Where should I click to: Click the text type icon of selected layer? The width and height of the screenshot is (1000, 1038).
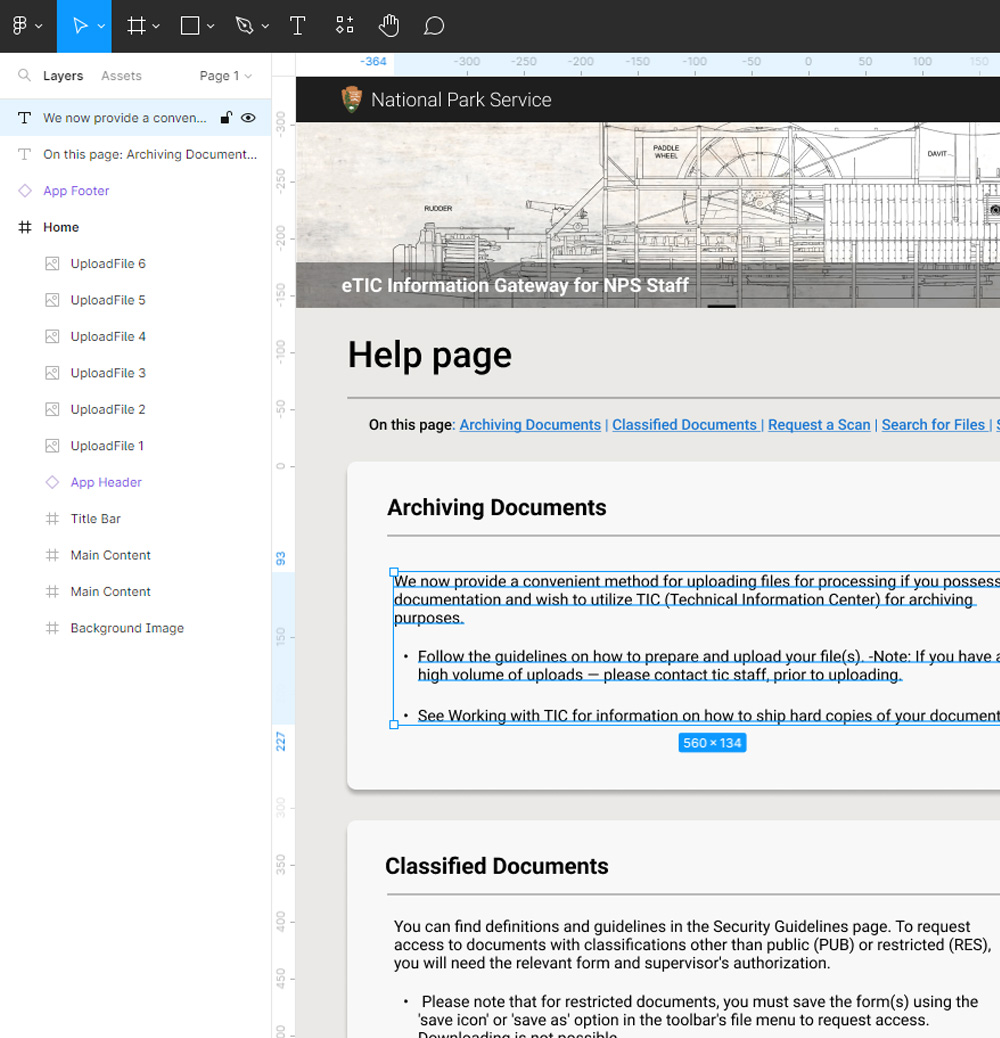24,118
